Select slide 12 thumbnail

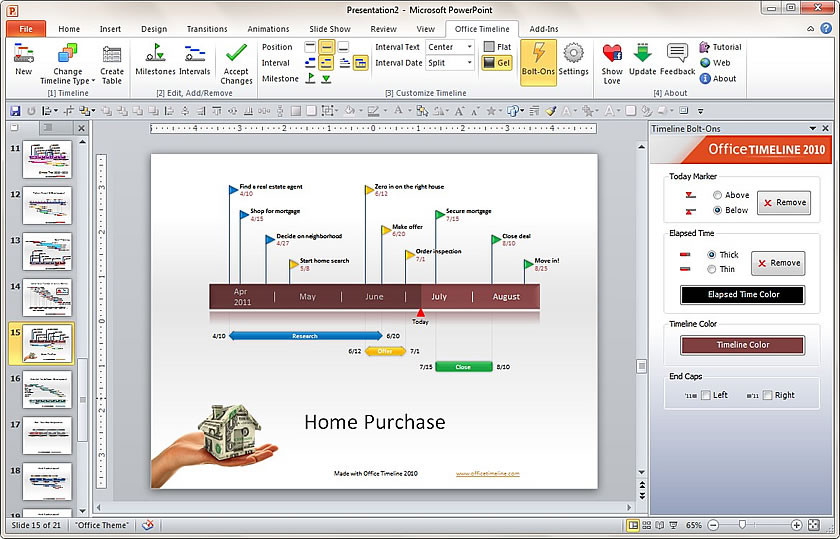(x=47, y=206)
